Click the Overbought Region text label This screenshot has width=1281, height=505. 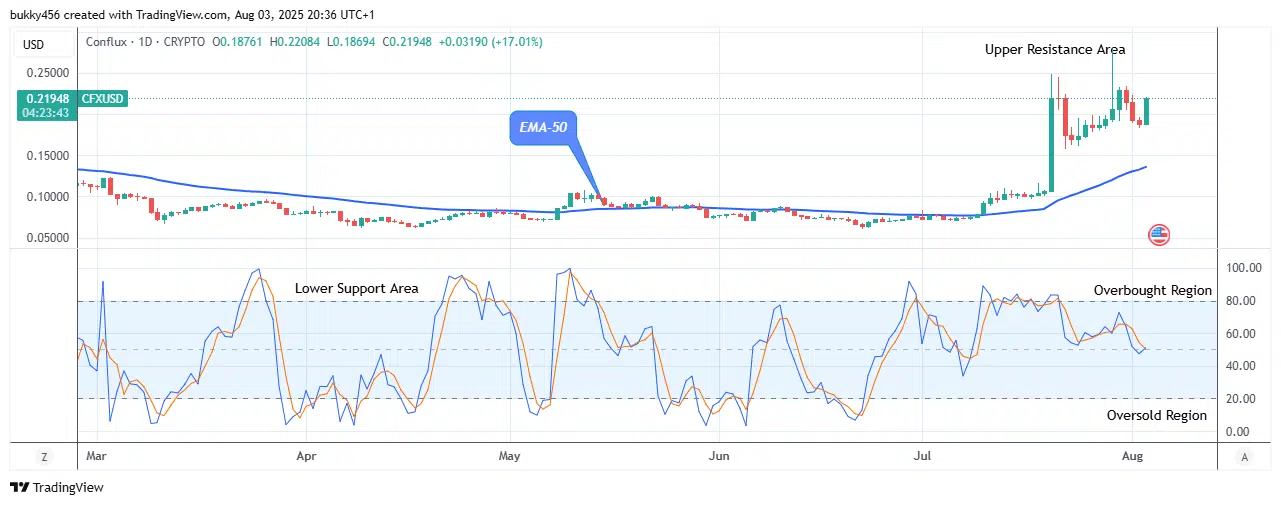point(1153,290)
